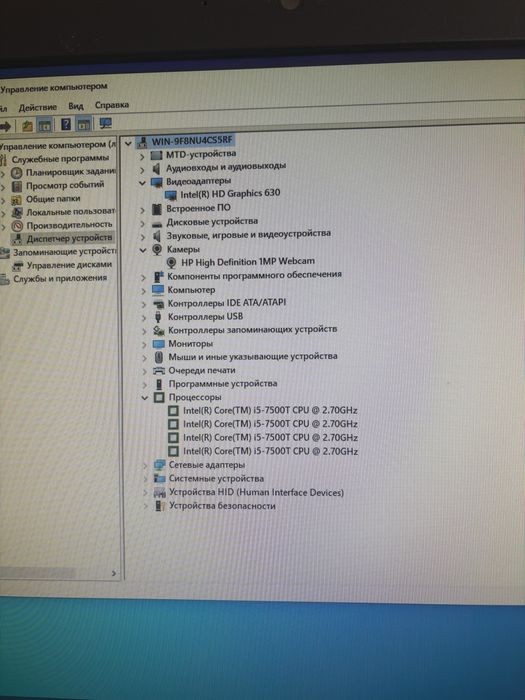Select the Intel(R) HD Graphics 630 adapter icon
The image size is (525, 700).
pos(171,195)
